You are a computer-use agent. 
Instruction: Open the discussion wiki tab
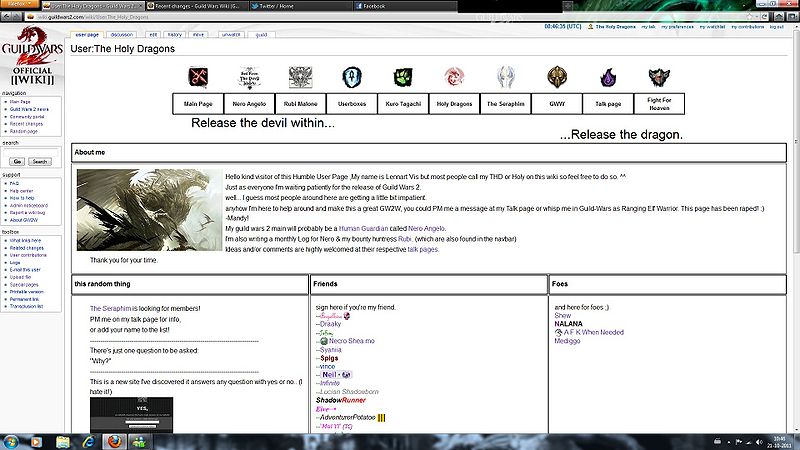(122, 35)
